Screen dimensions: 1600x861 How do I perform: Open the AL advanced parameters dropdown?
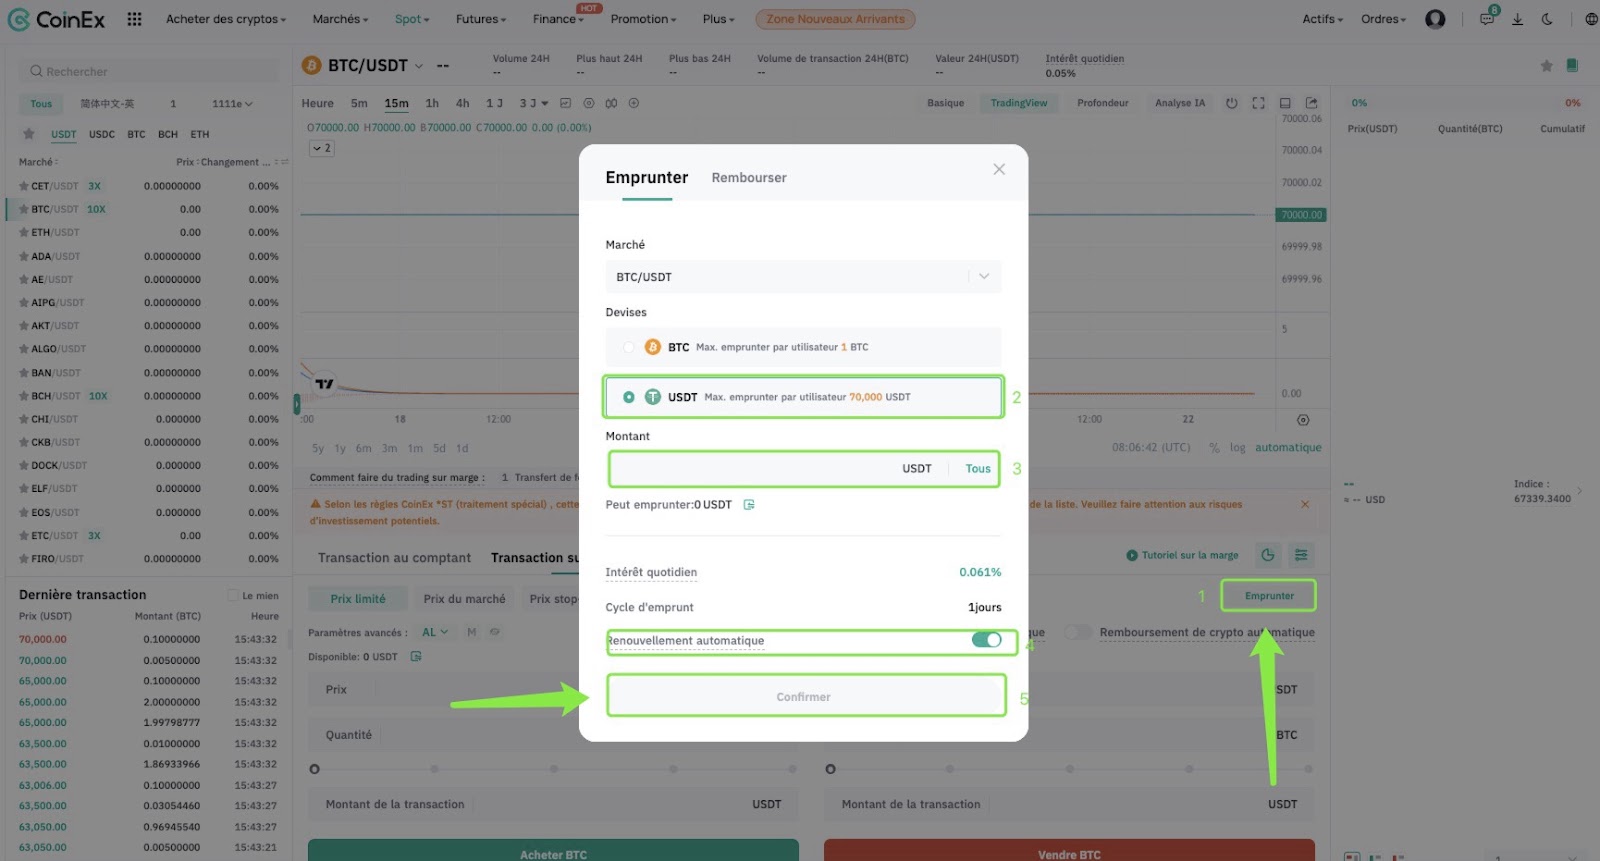435,632
